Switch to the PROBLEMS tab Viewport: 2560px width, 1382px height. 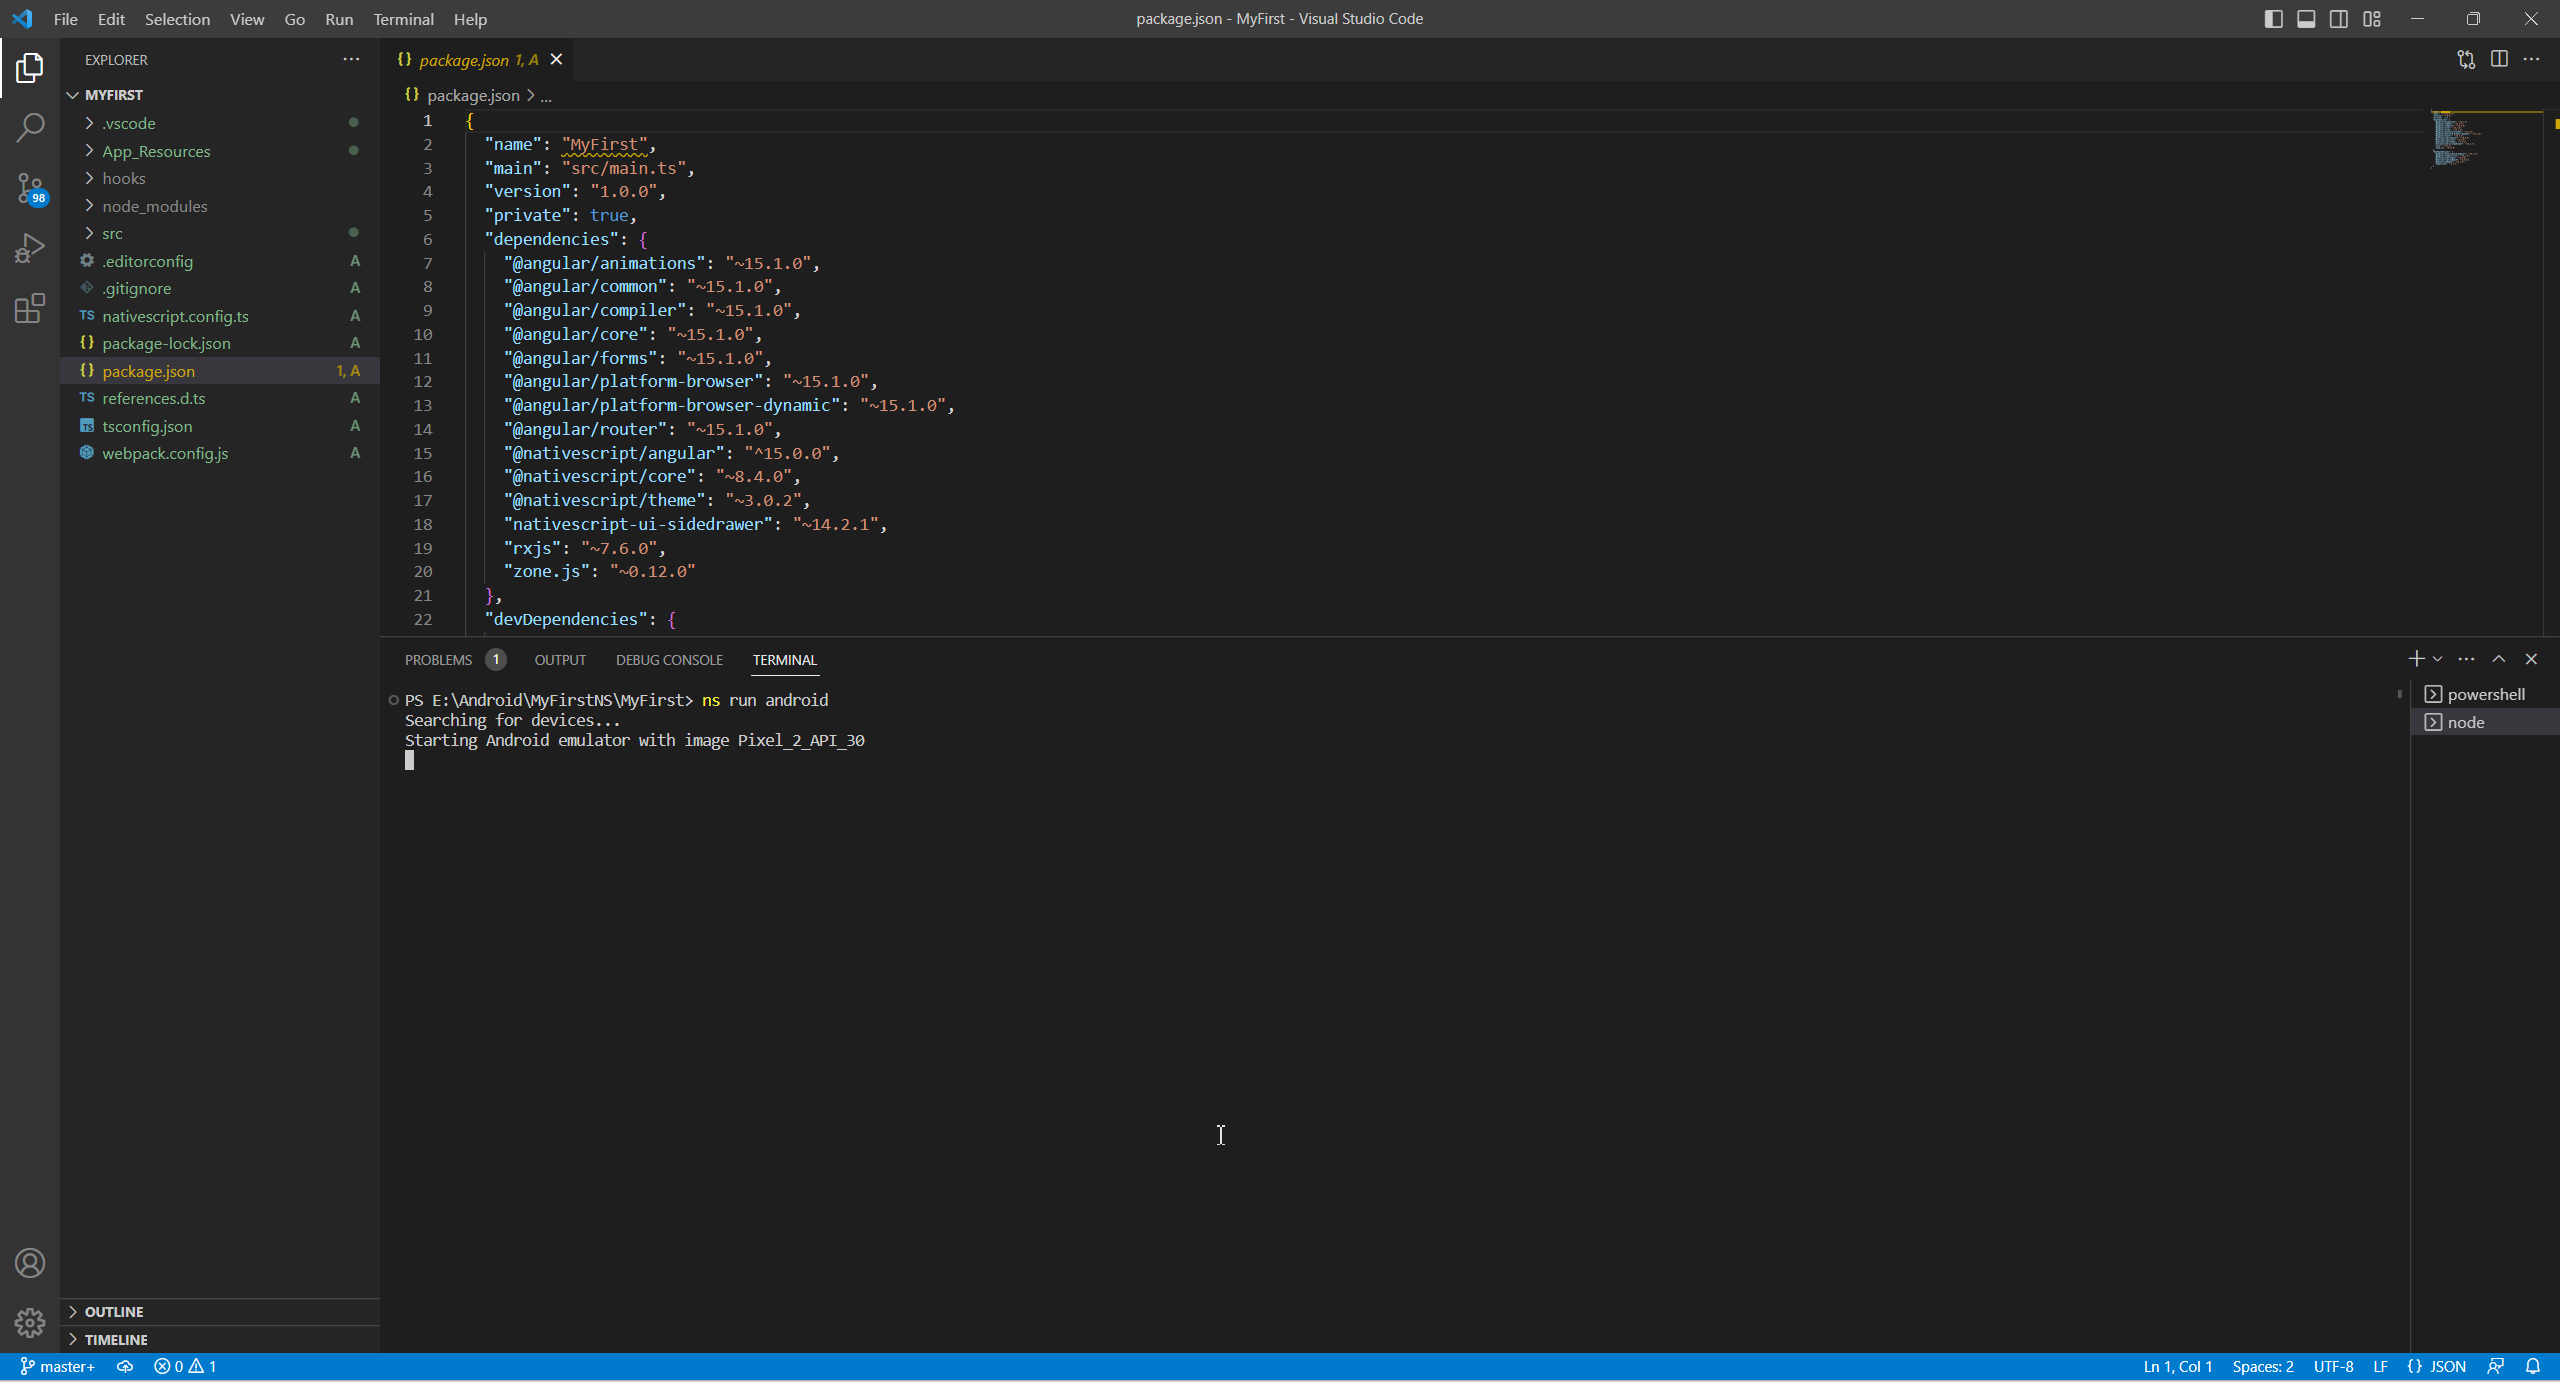pyautogui.click(x=438, y=660)
